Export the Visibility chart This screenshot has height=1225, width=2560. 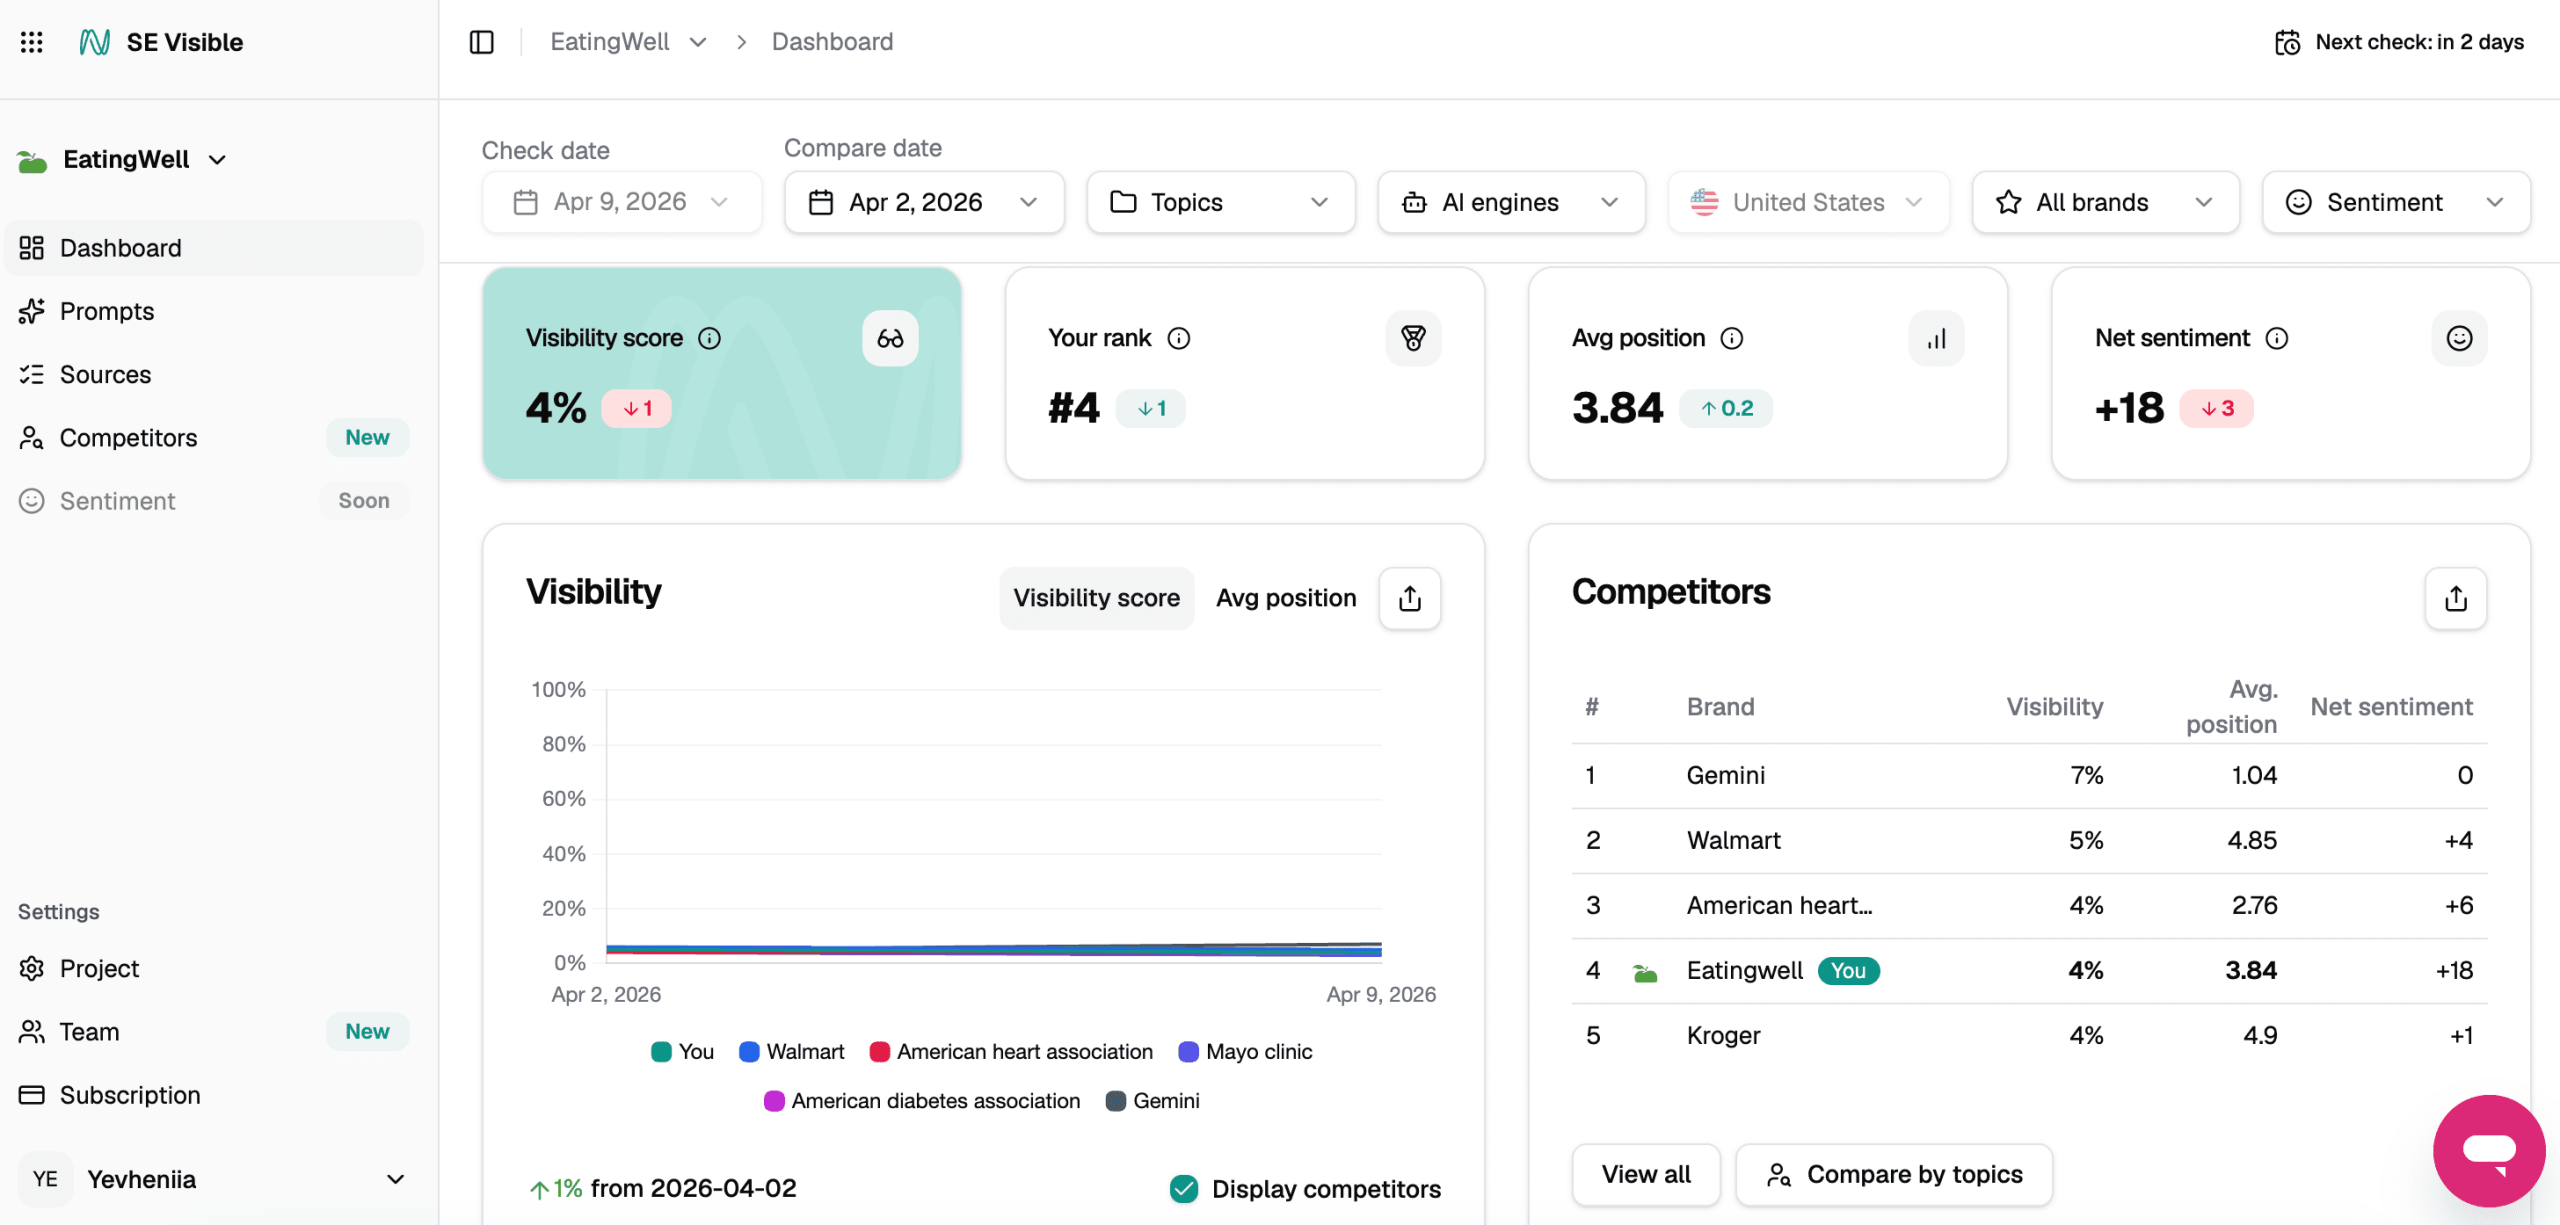click(1409, 598)
